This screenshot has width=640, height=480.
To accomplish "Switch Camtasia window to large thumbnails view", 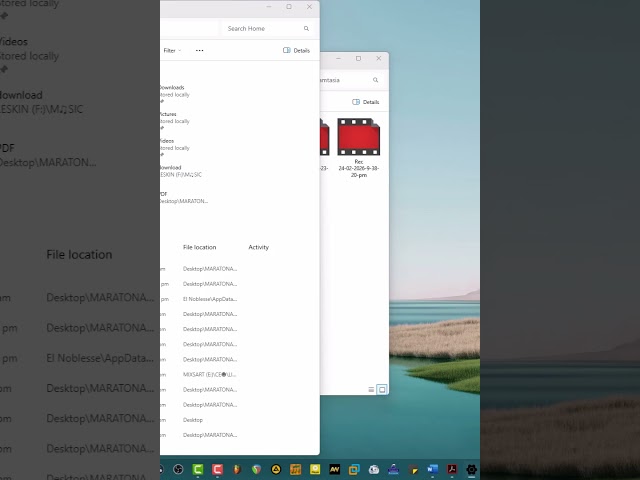I will [x=382, y=389].
